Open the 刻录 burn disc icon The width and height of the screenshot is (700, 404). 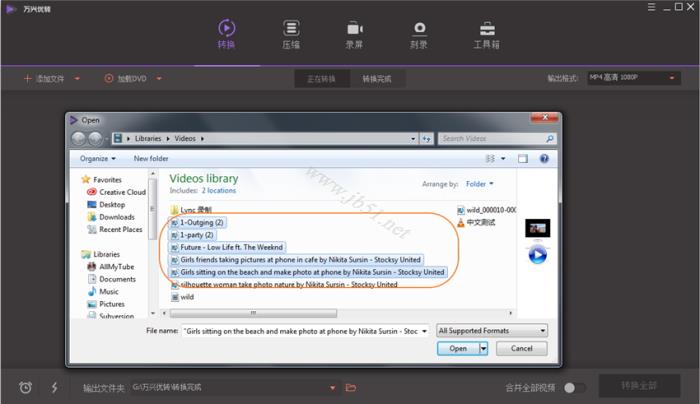click(x=419, y=29)
